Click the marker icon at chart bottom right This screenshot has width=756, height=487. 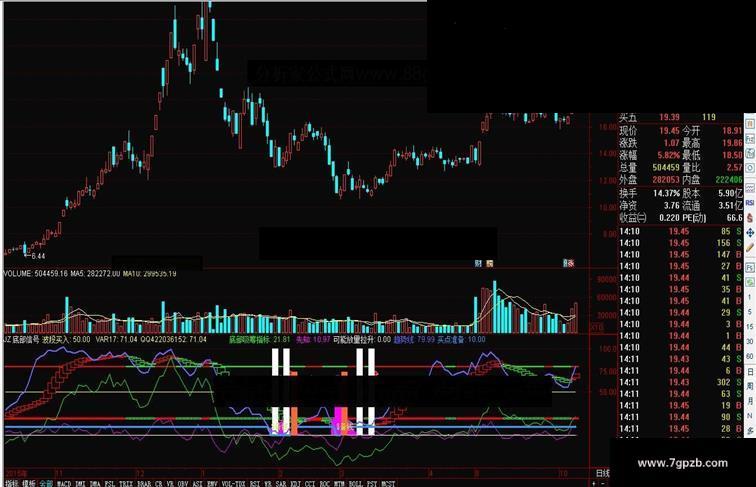569,263
